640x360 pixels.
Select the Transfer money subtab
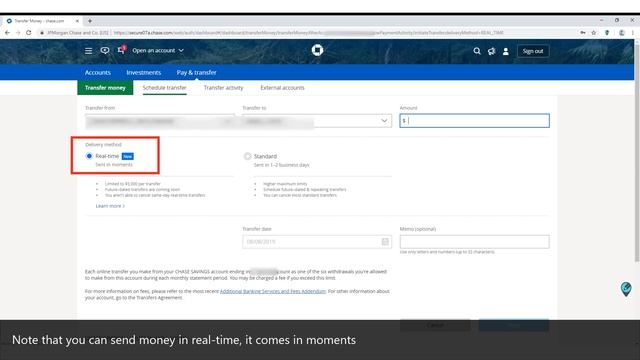(105, 88)
